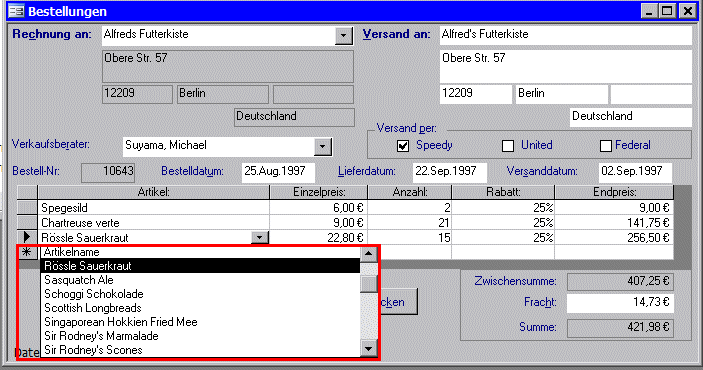Click the Versanddatum field 02.Sep.1997
703x370 pixels.
click(635, 172)
